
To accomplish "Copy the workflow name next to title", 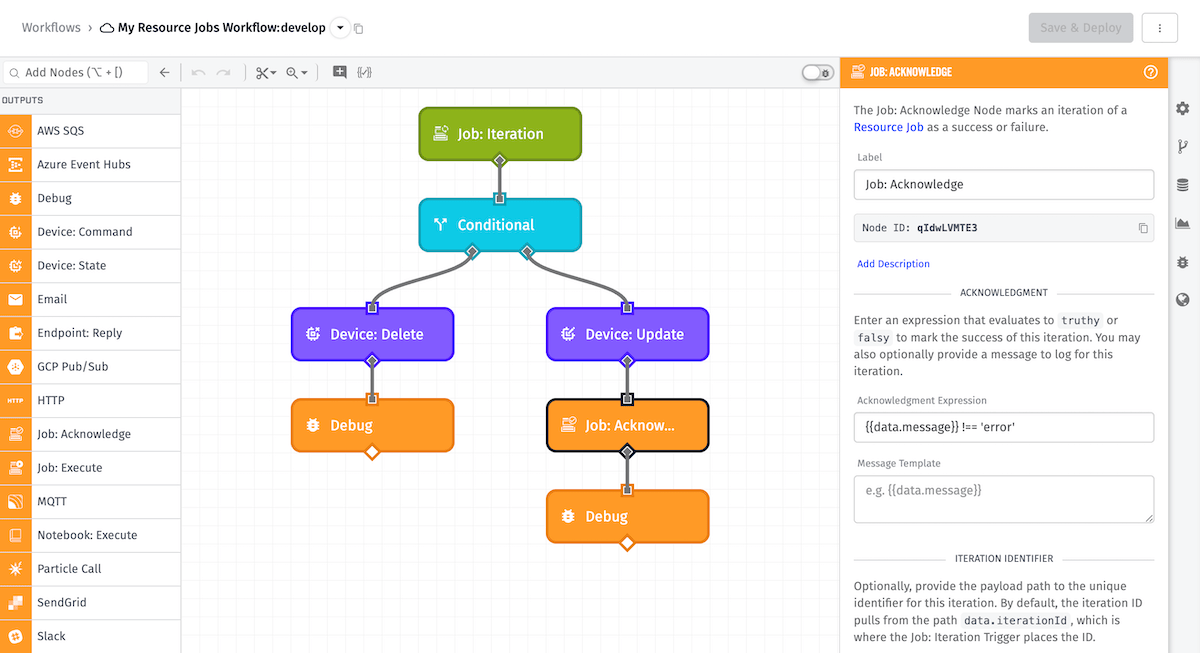I will click(x=359, y=29).
